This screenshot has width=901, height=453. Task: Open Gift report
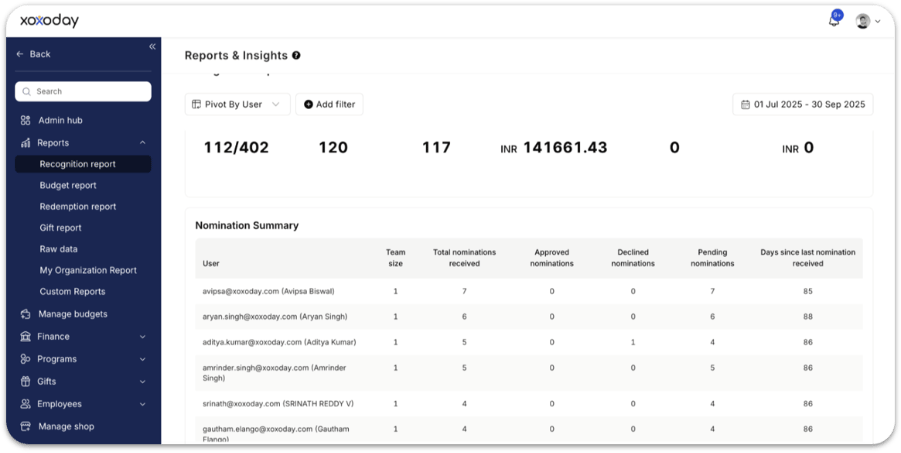tap(60, 228)
